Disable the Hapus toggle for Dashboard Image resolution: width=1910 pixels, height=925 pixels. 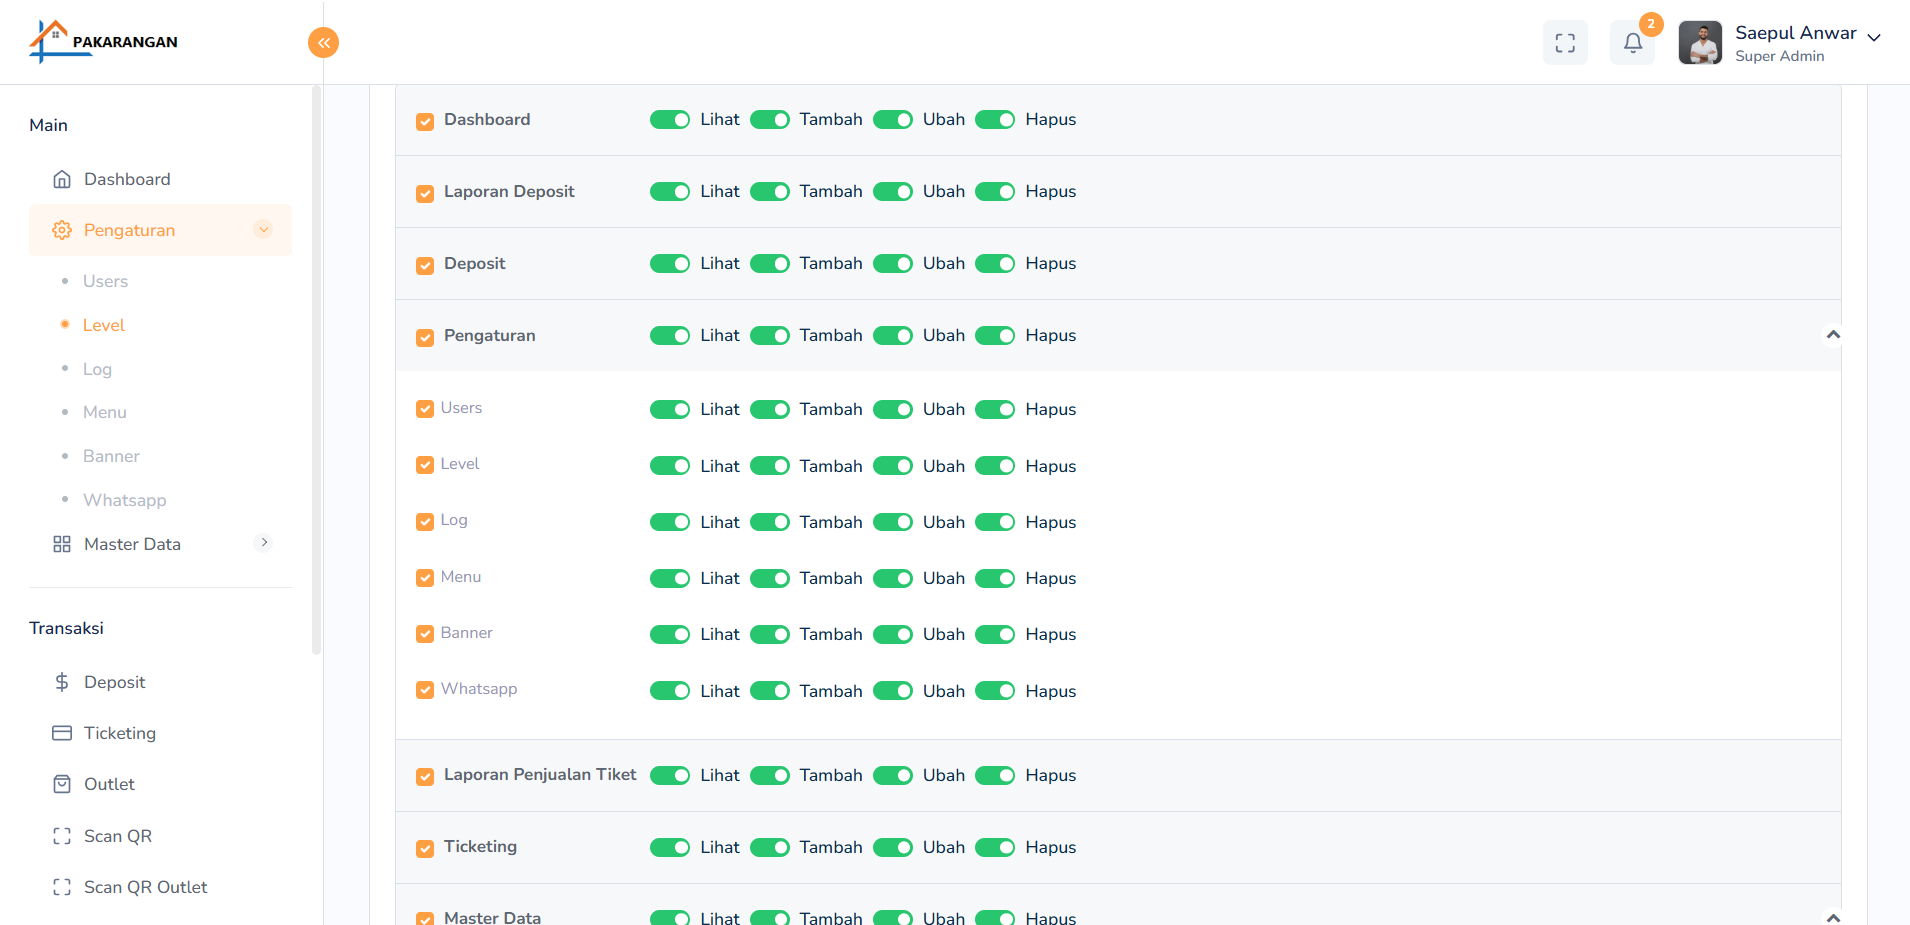[x=995, y=120]
